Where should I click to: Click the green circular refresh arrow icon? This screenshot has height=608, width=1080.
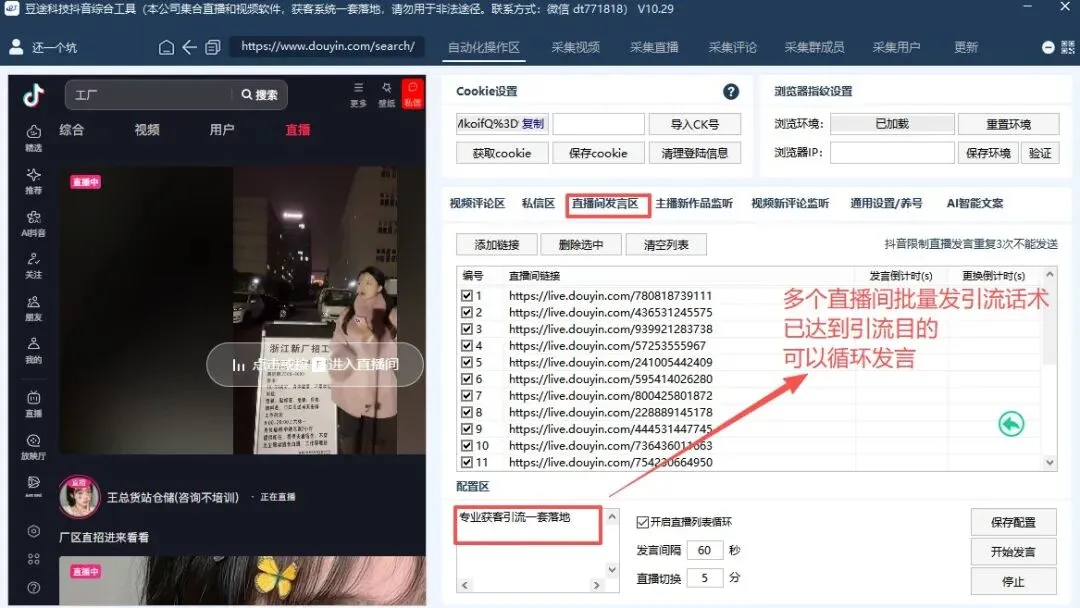(x=1011, y=423)
